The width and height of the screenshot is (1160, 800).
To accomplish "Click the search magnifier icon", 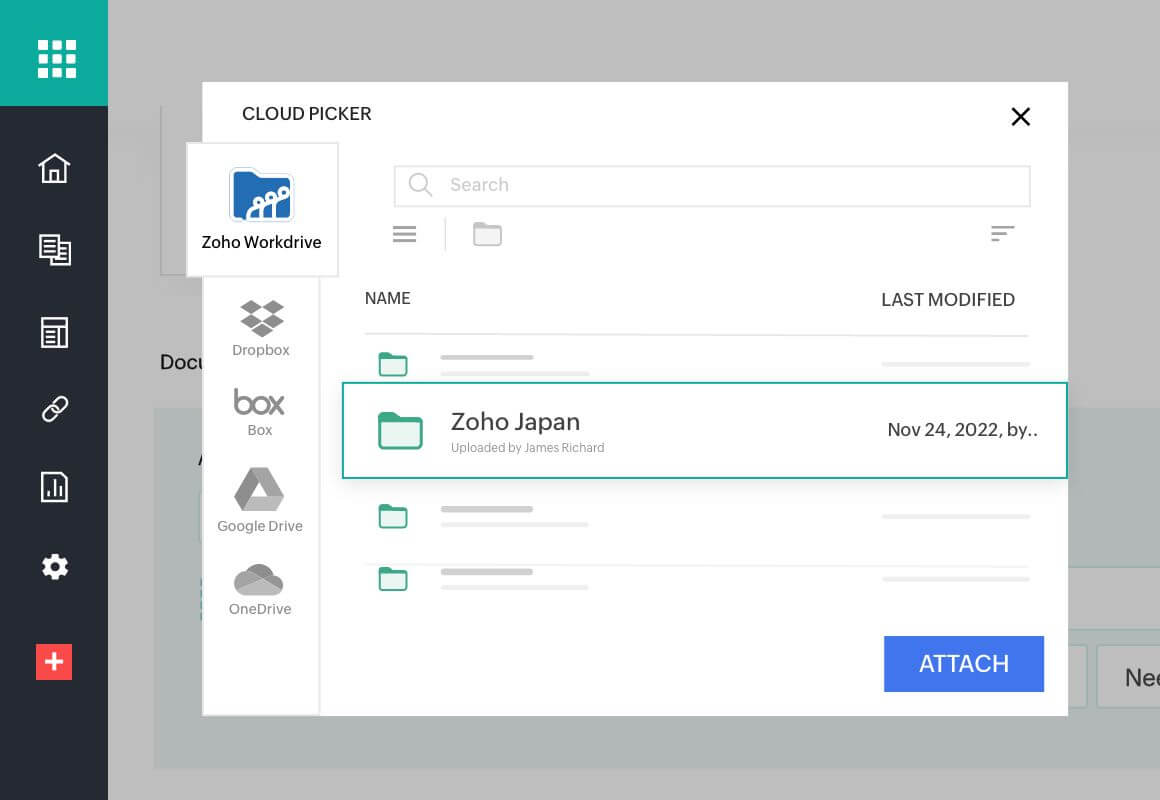I will 420,185.
